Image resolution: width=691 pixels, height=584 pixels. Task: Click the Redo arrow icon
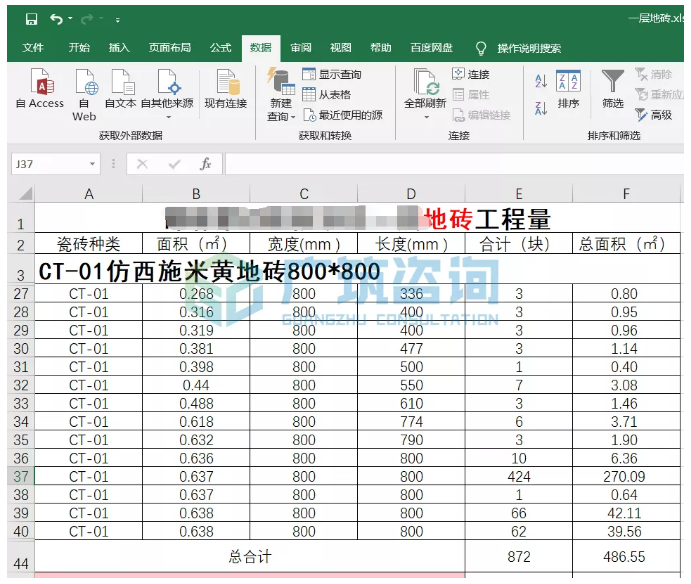(x=87, y=19)
